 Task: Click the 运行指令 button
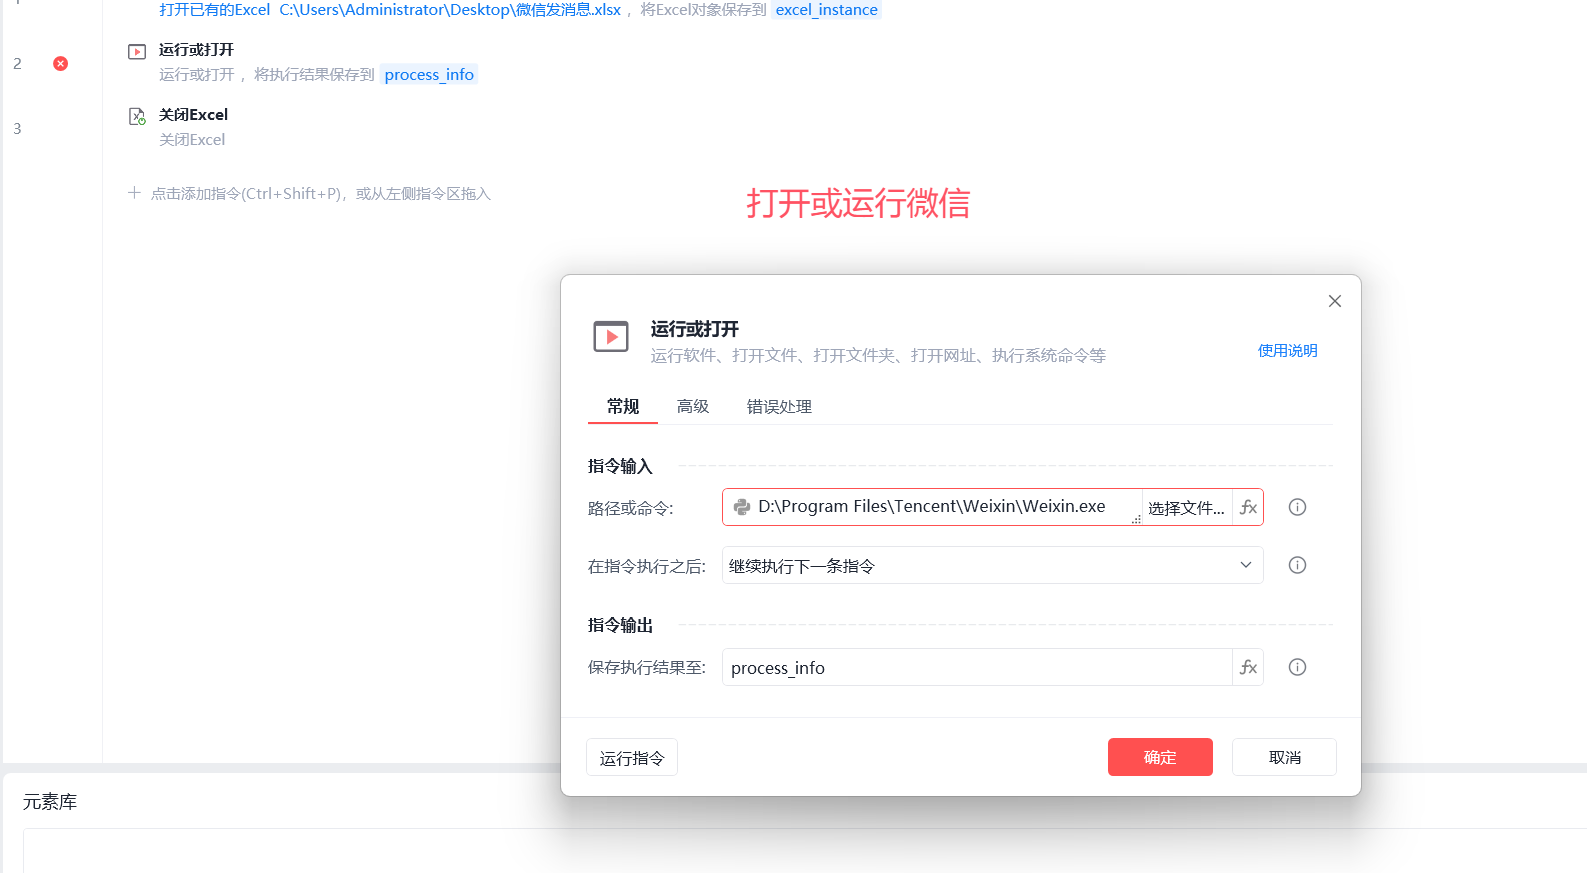pos(631,758)
